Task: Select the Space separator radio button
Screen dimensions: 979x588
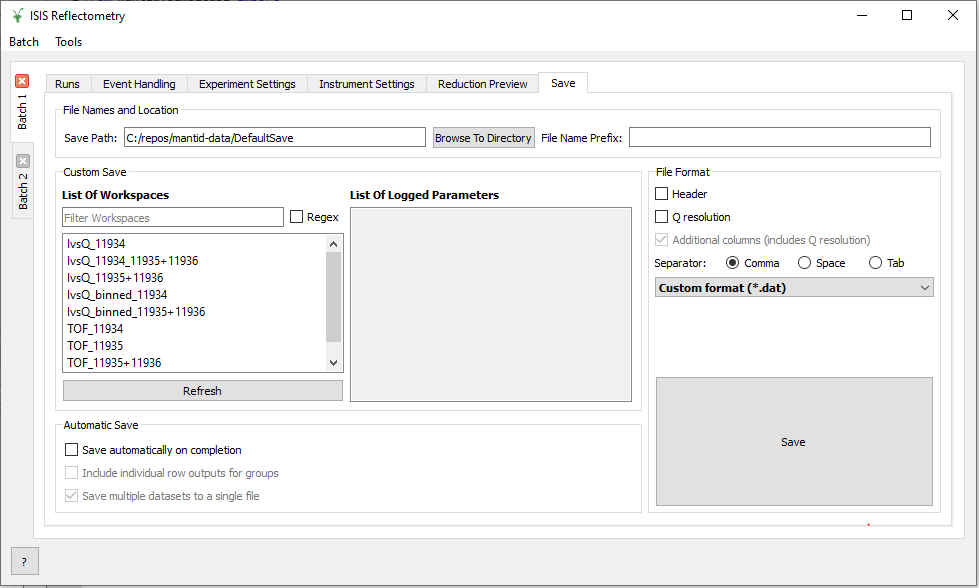Action: point(805,263)
